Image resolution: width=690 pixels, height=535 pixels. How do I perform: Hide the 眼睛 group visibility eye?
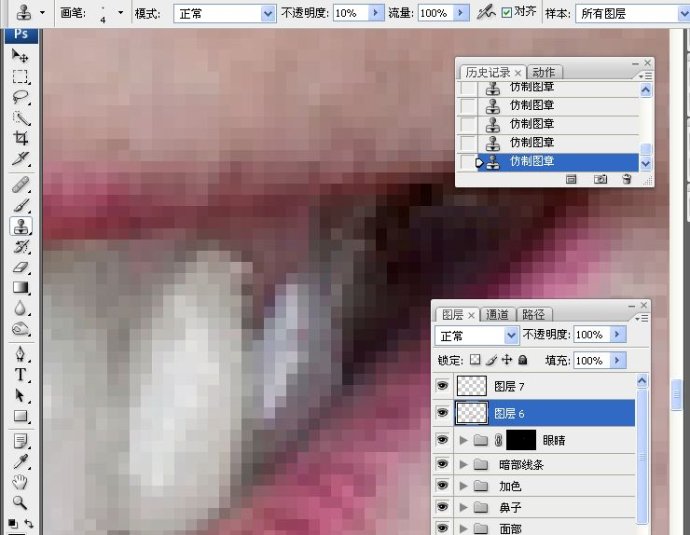442,440
